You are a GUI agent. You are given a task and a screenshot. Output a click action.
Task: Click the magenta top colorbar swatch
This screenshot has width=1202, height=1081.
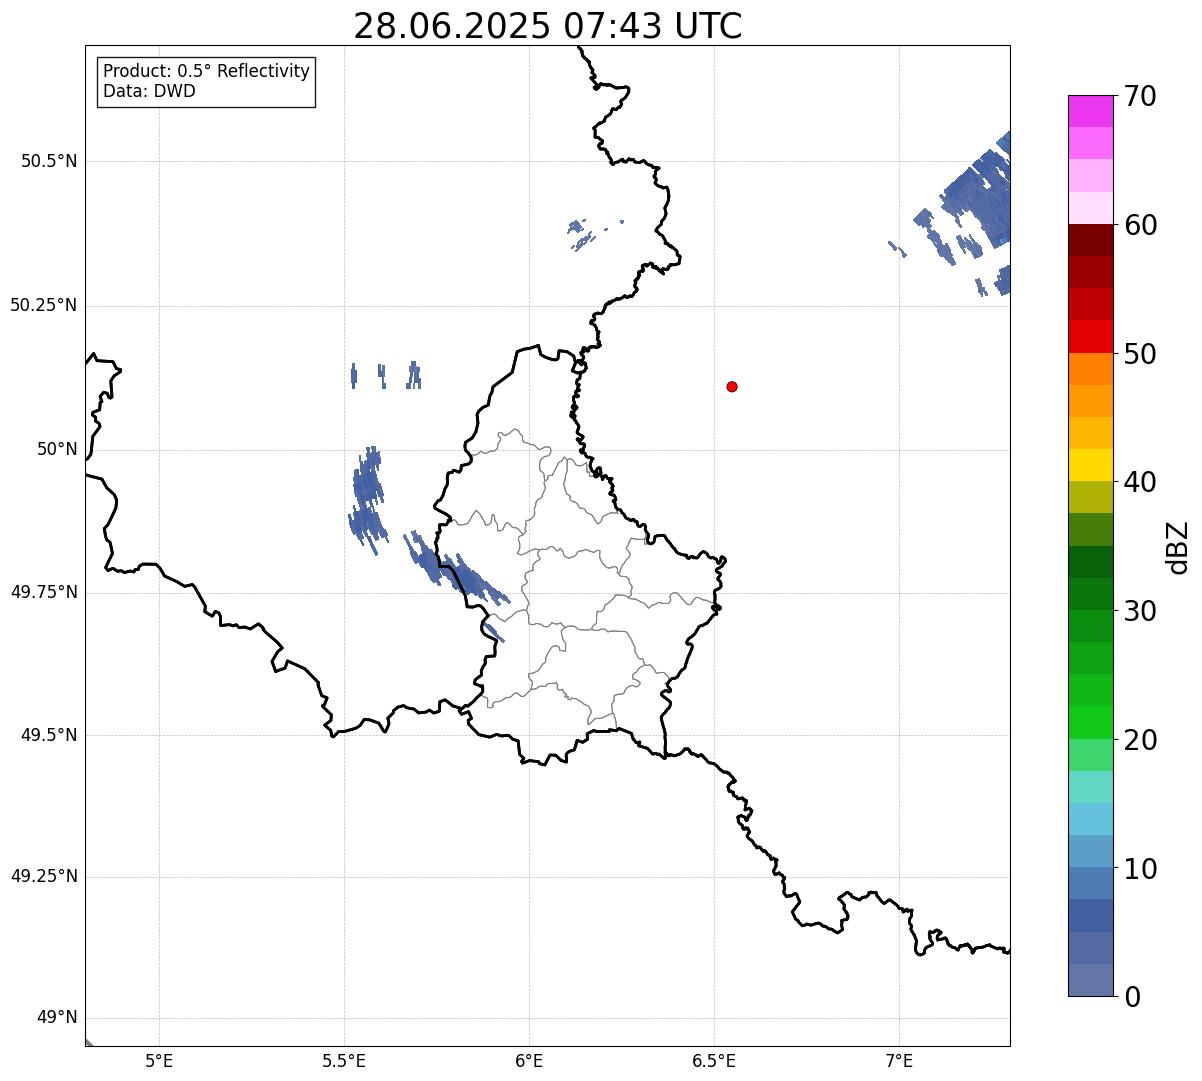1090,111
